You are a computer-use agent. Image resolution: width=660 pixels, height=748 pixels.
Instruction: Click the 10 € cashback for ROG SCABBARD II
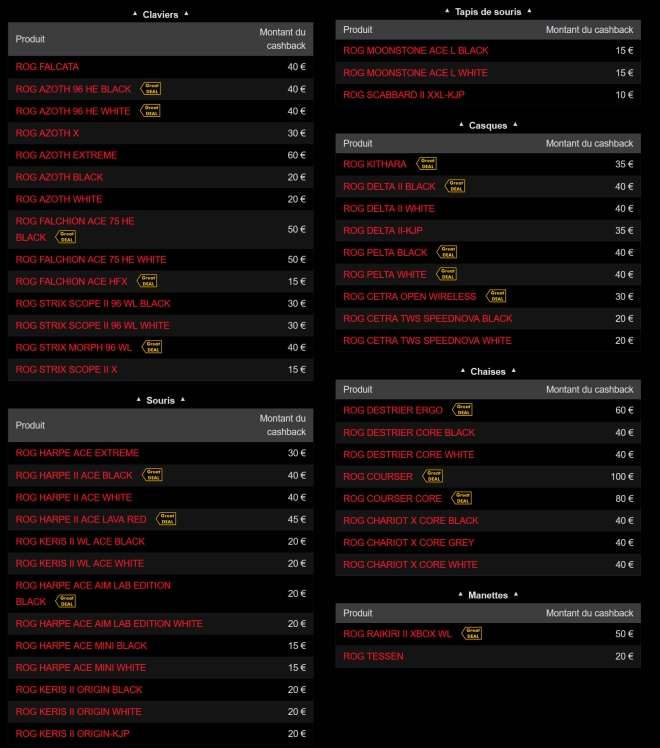(624, 94)
